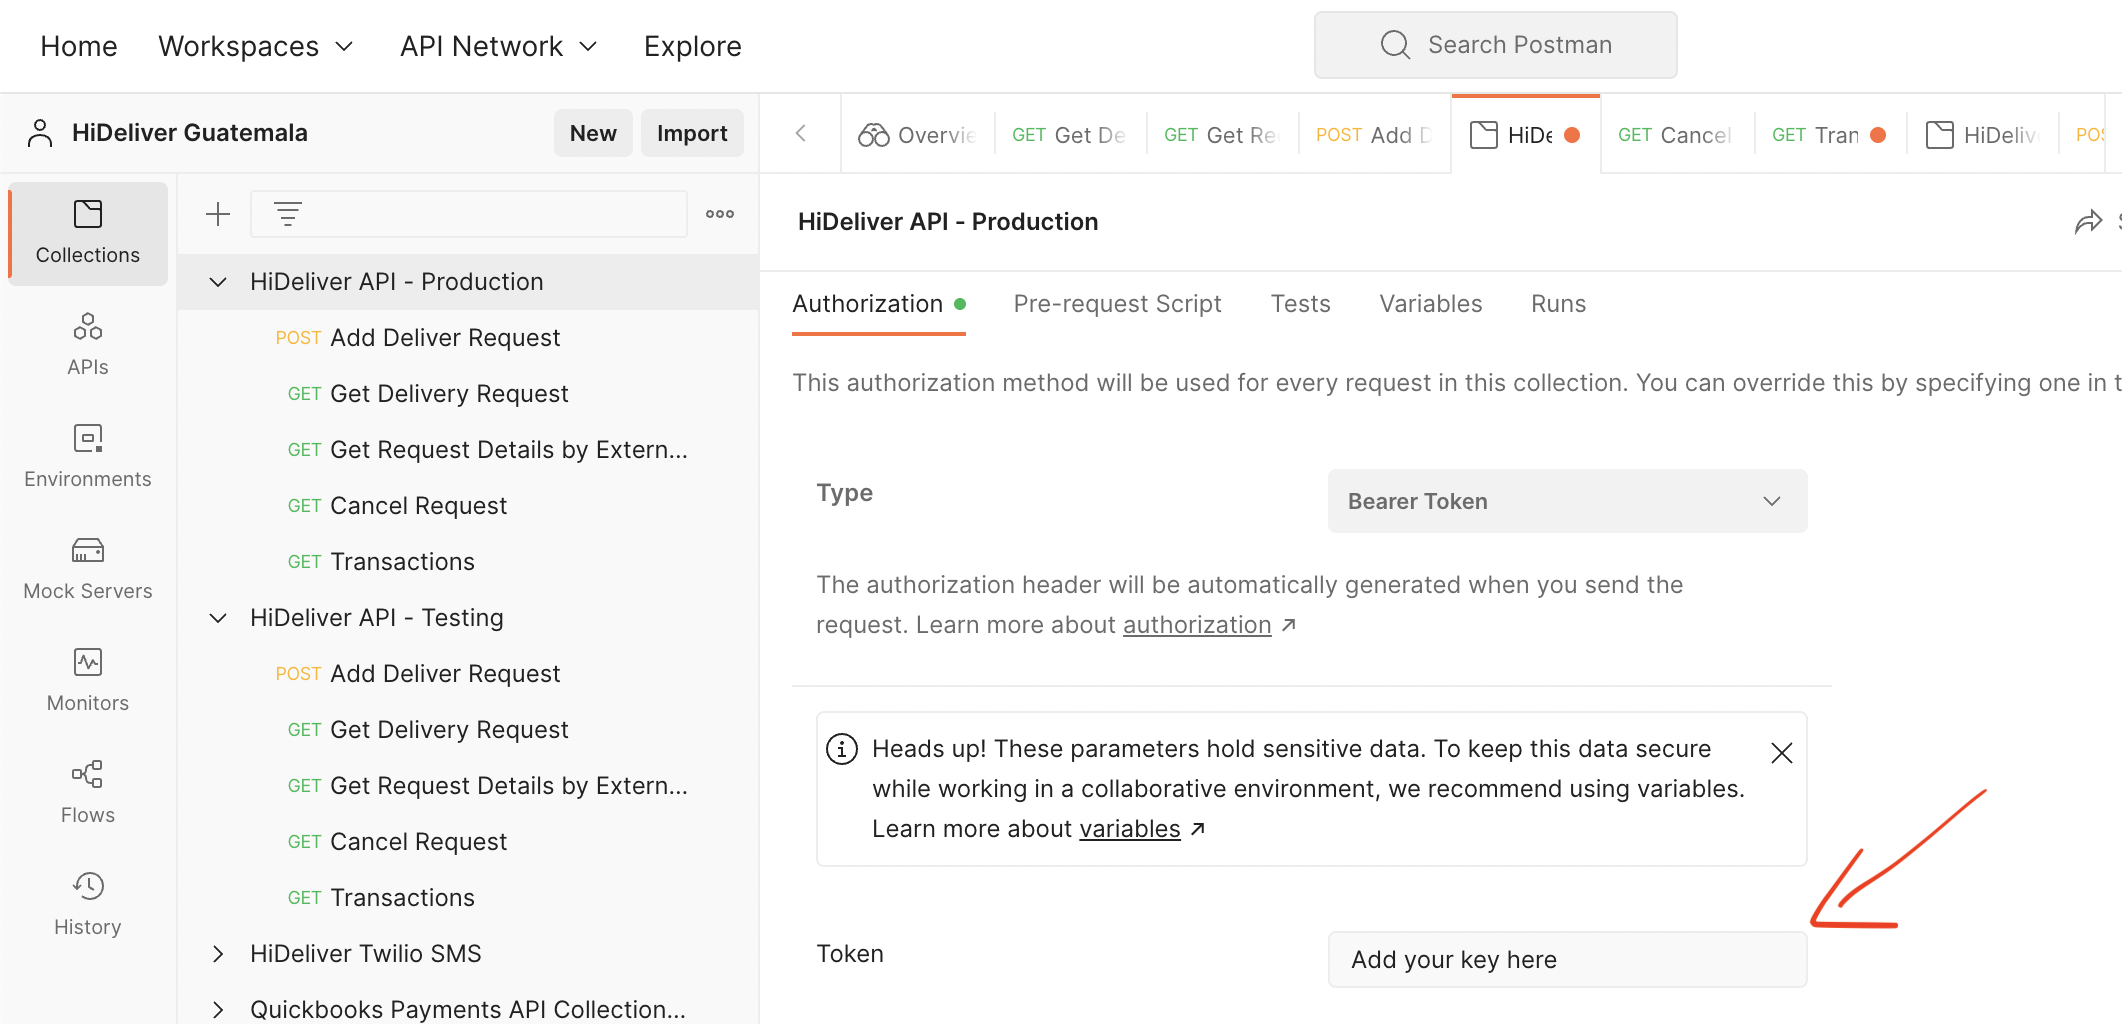Switch to the Runs tab
This screenshot has height=1024, width=2122.
[1558, 304]
